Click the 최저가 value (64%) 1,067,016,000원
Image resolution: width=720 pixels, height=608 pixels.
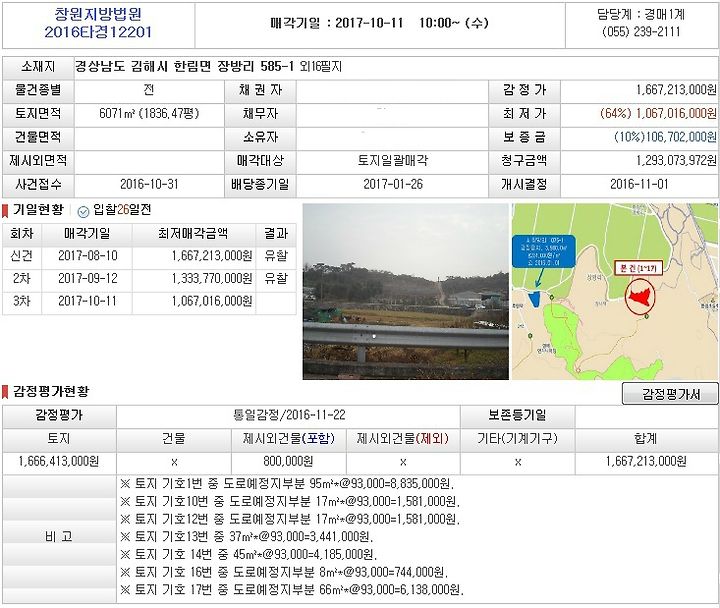658,113
